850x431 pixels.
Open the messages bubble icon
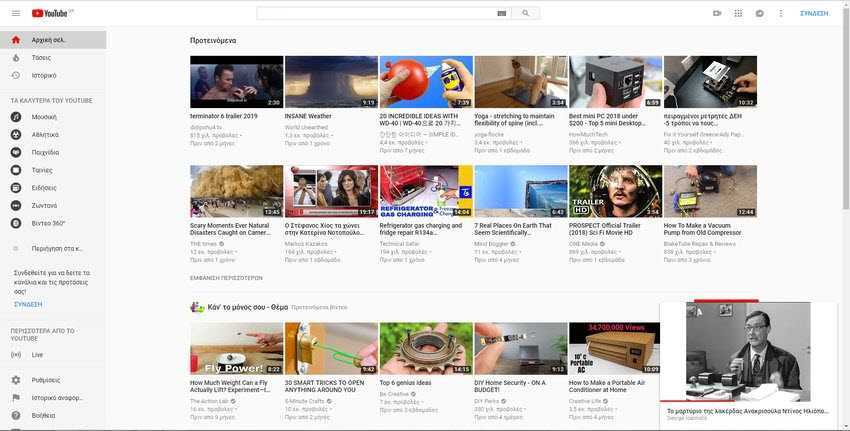[x=760, y=13]
